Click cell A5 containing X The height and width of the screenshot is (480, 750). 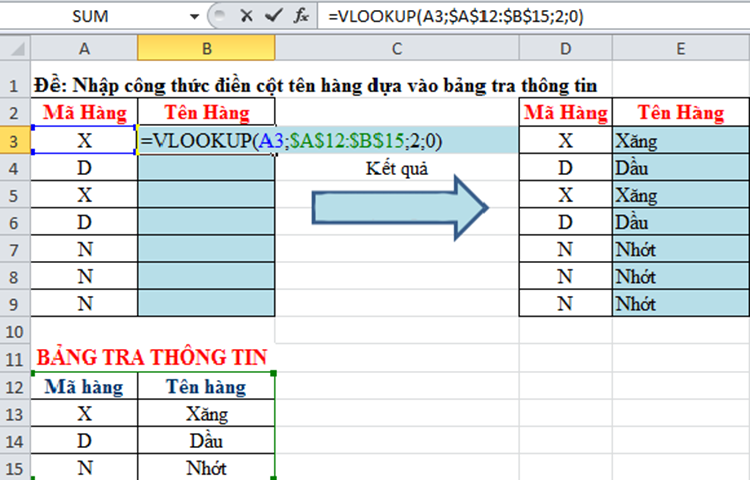(x=85, y=195)
